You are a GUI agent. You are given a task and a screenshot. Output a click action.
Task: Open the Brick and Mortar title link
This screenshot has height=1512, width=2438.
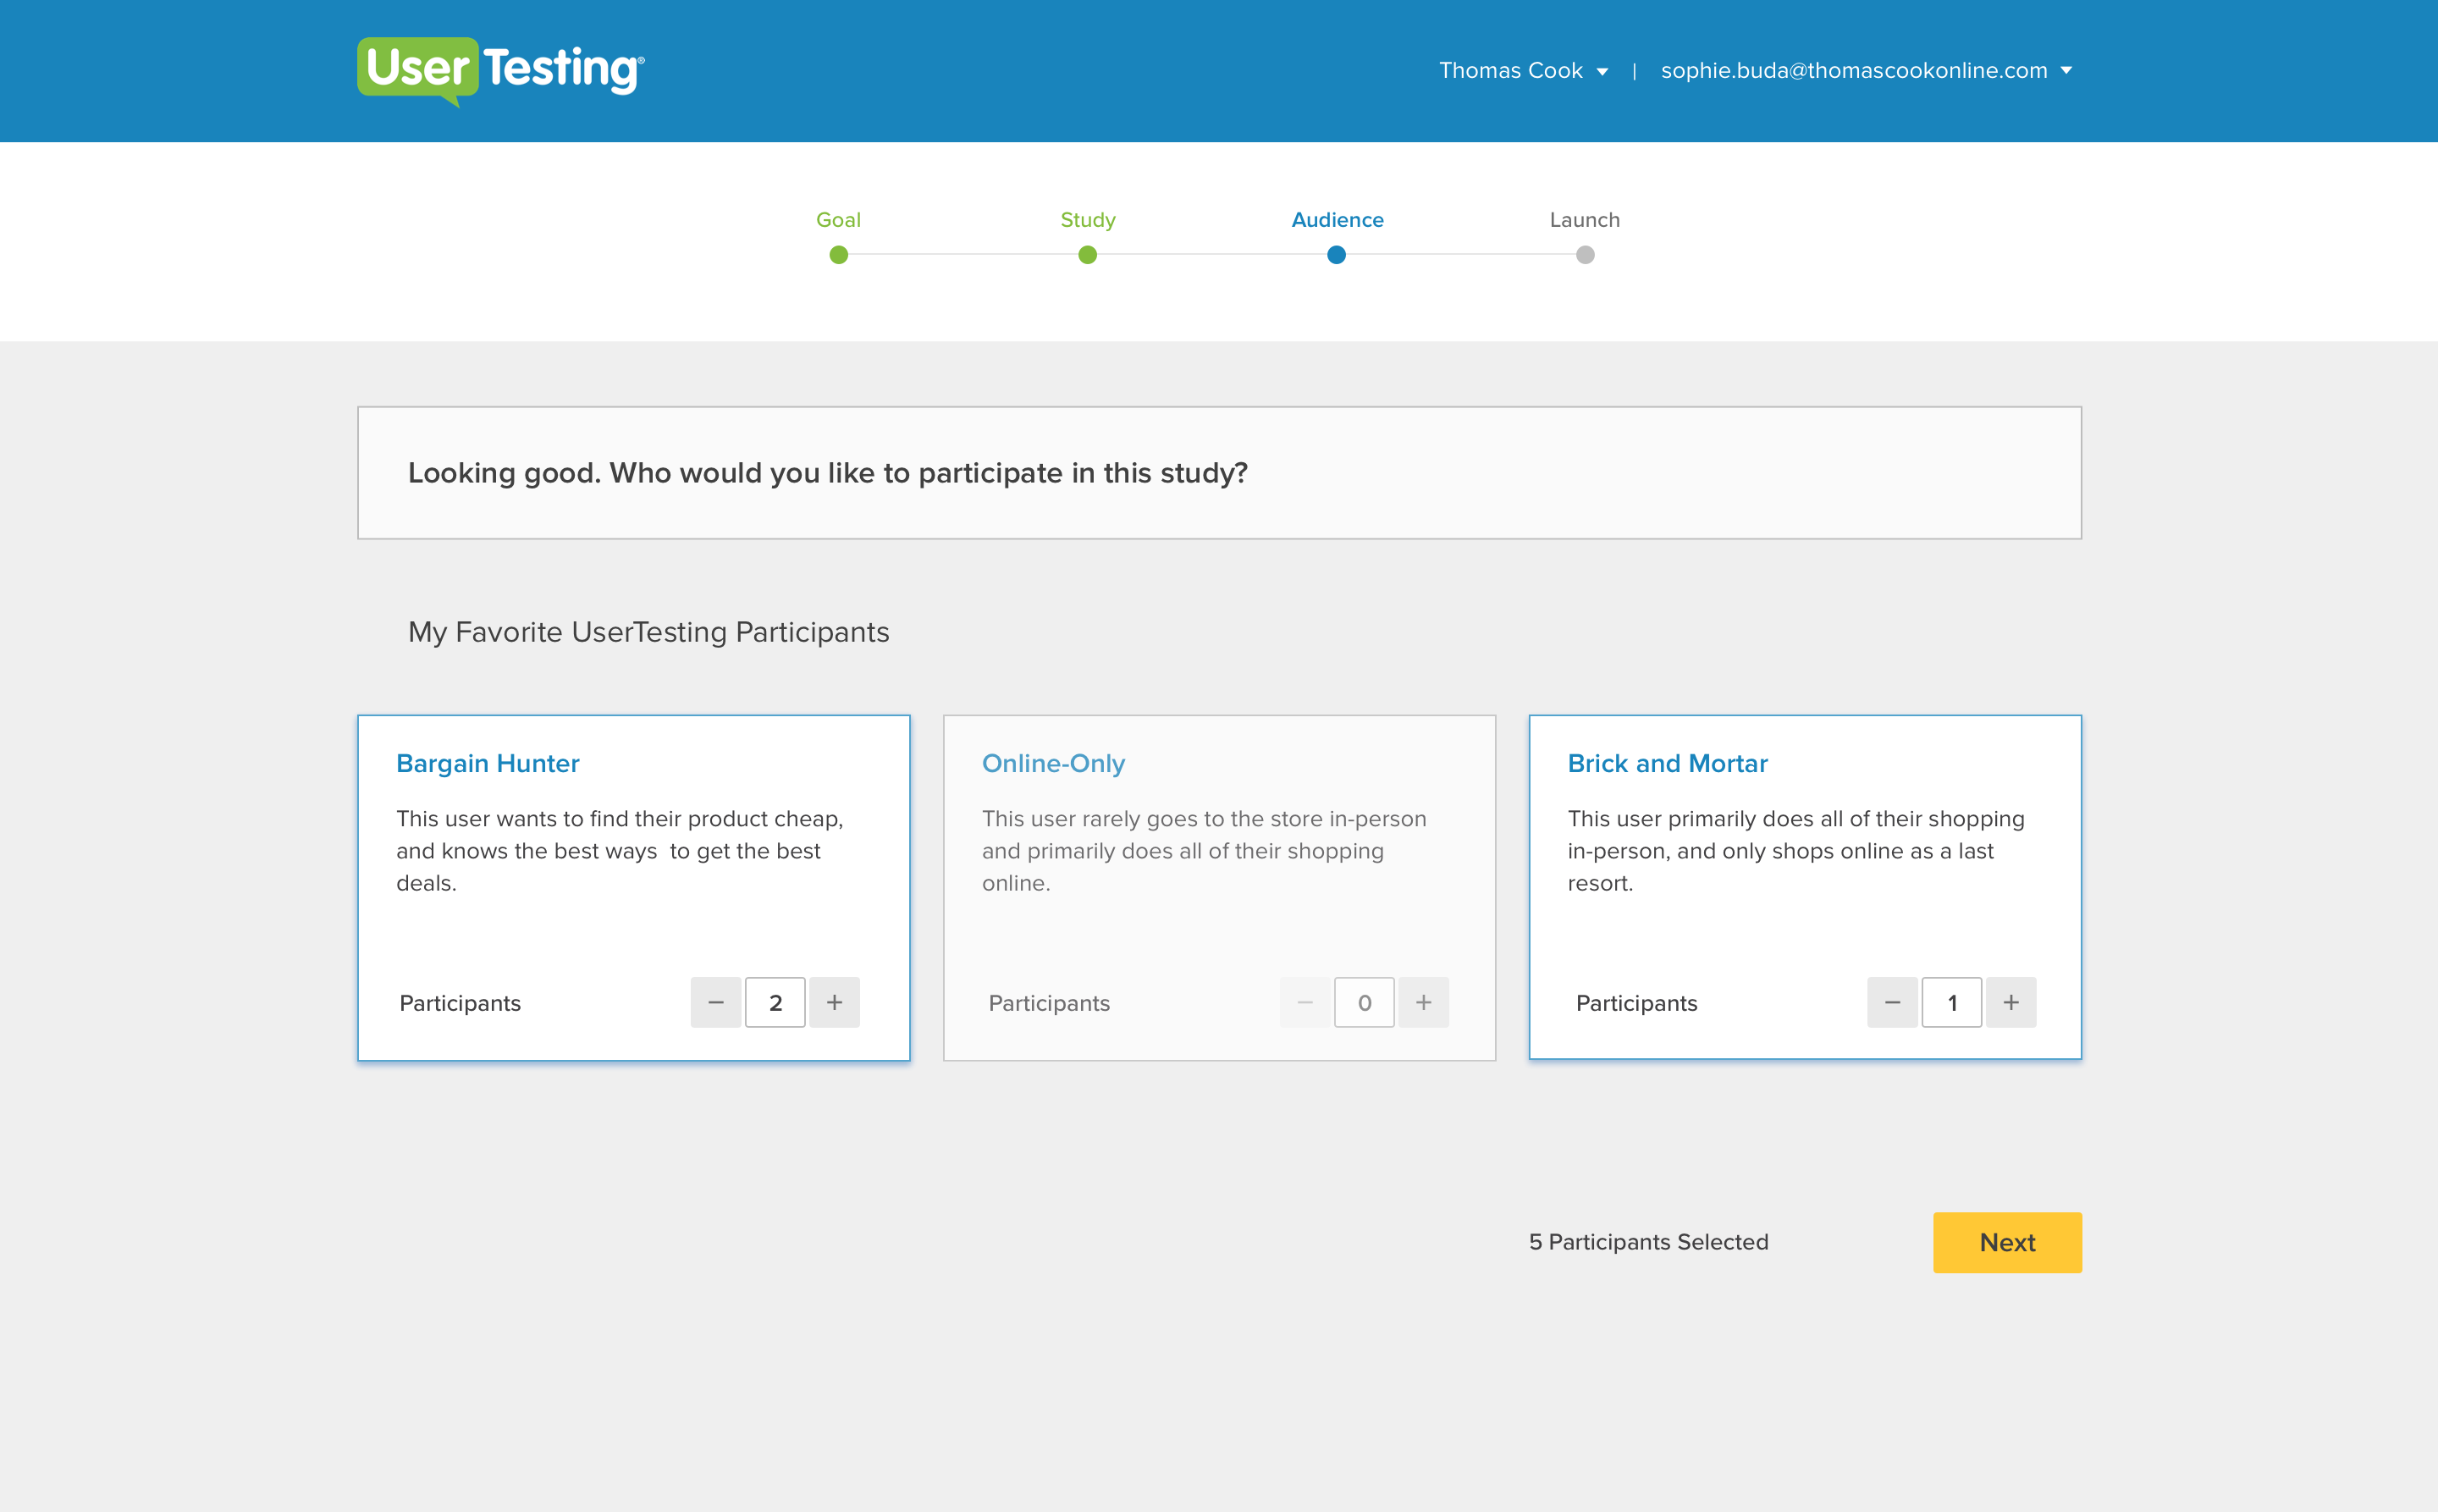click(x=1667, y=763)
